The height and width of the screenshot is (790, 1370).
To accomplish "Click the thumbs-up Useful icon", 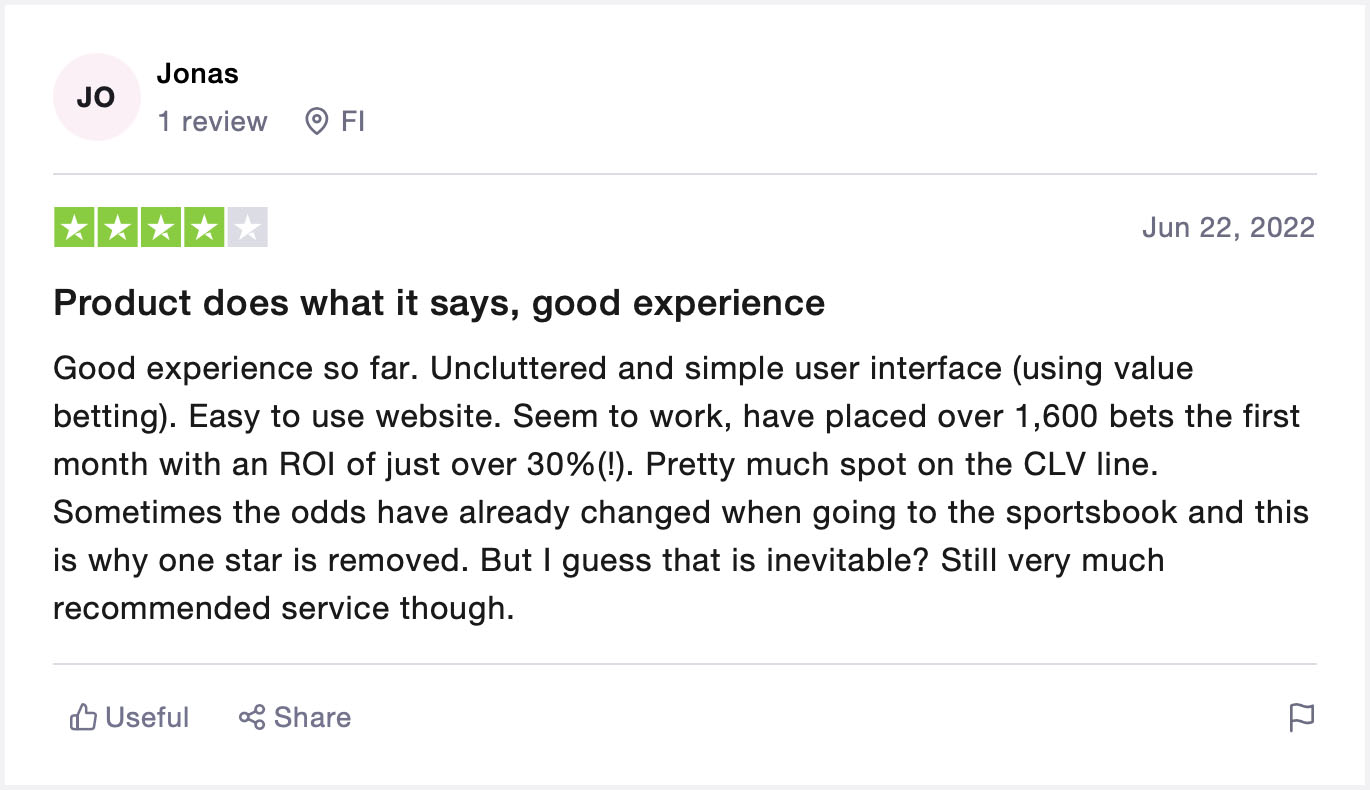I will coord(82,717).
